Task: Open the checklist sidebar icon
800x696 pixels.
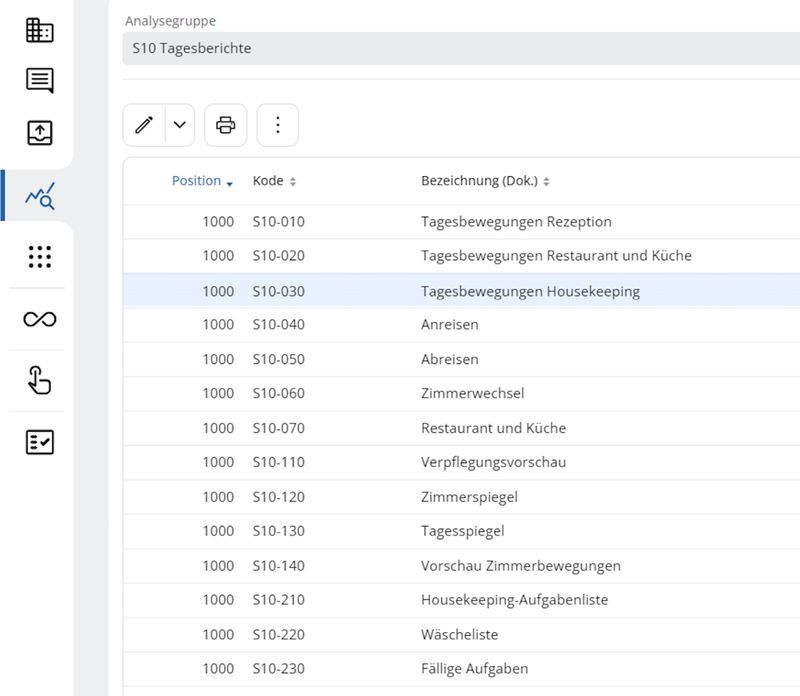Action: click(x=40, y=443)
